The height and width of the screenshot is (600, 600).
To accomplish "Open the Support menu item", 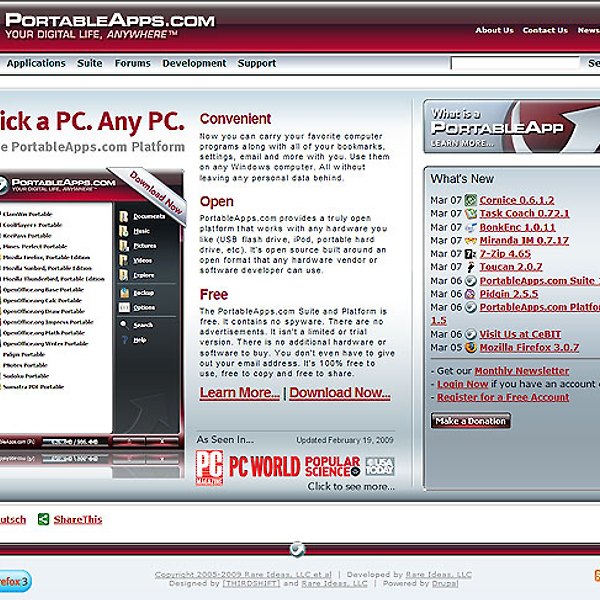I will (x=257, y=63).
